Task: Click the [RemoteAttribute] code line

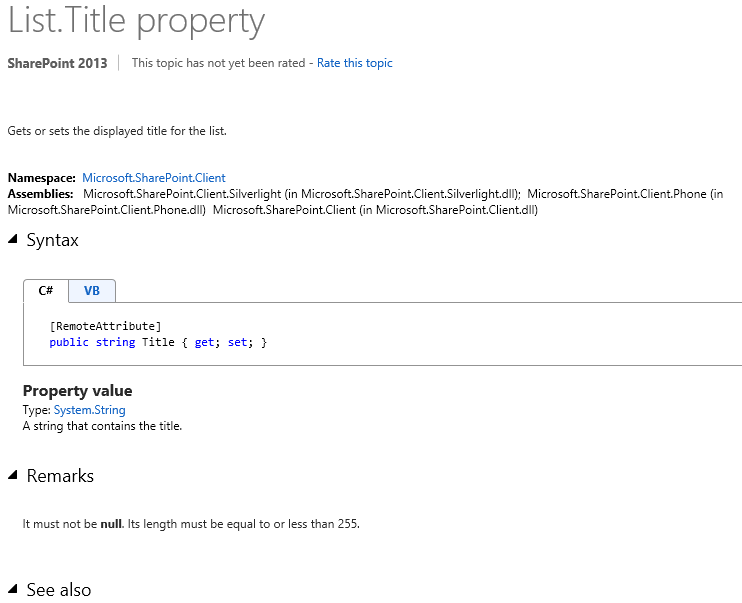Action: pyautogui.click(x=105, y=326)
